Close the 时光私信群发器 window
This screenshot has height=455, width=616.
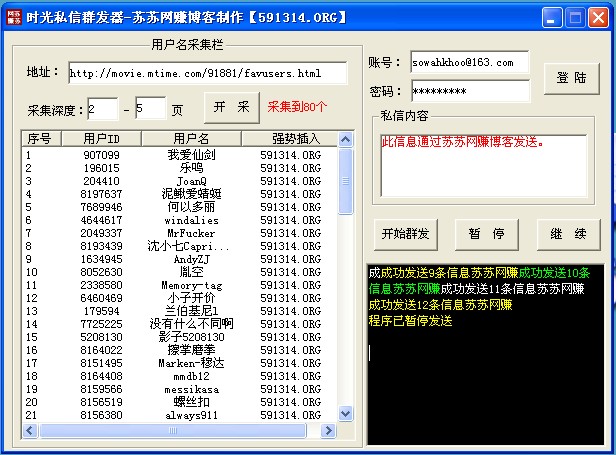(598, 18)
